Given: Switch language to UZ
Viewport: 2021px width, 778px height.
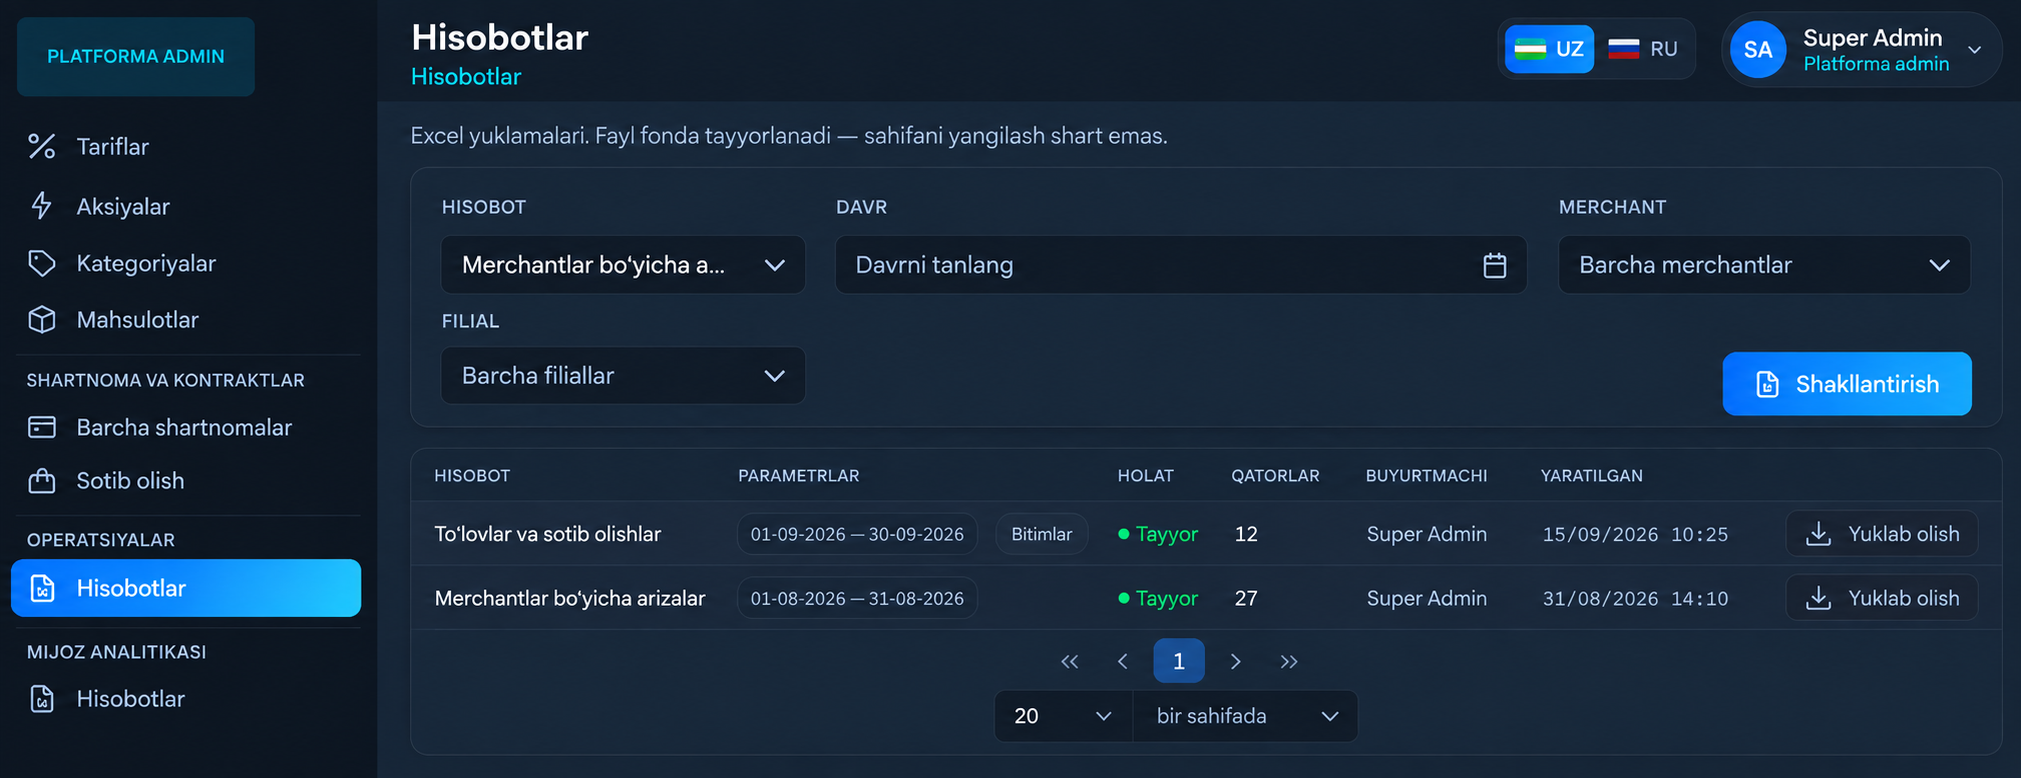Looking at the screenshot, I should (x=1550, y=49).
